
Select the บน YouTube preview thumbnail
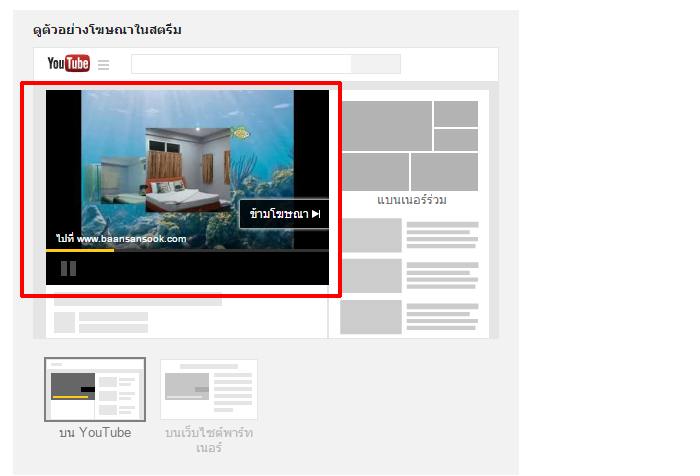pyautogui.click(x=95, y=389)
